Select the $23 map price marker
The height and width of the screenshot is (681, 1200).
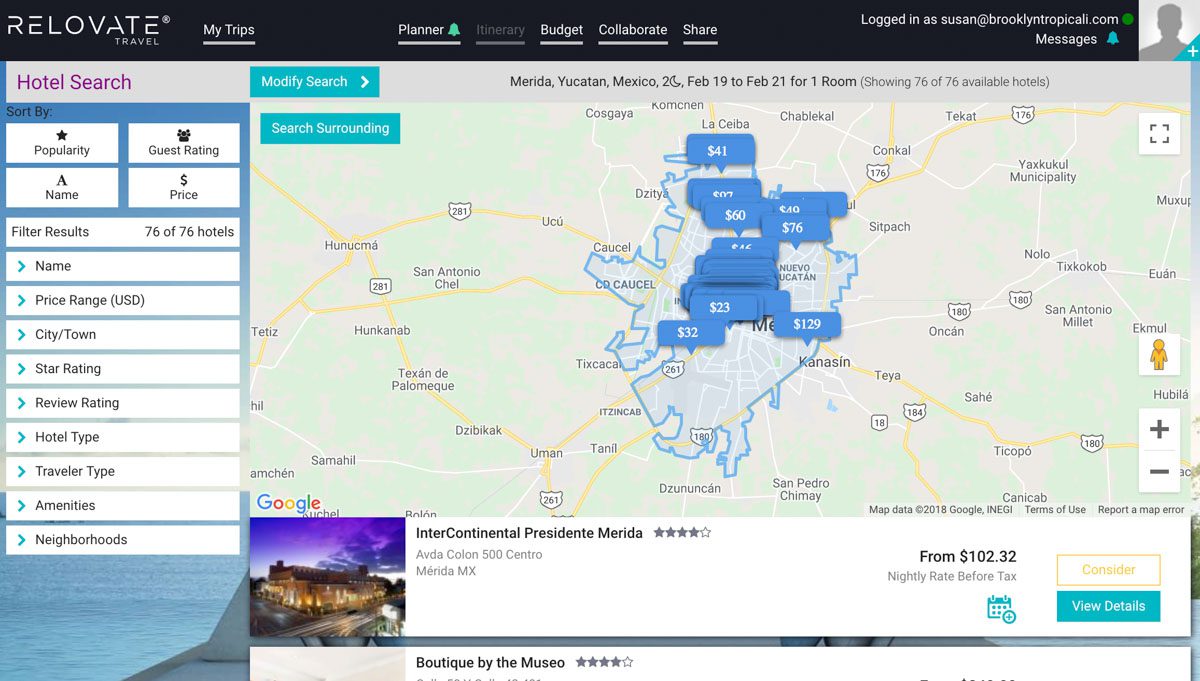click(x=719, y=308)
